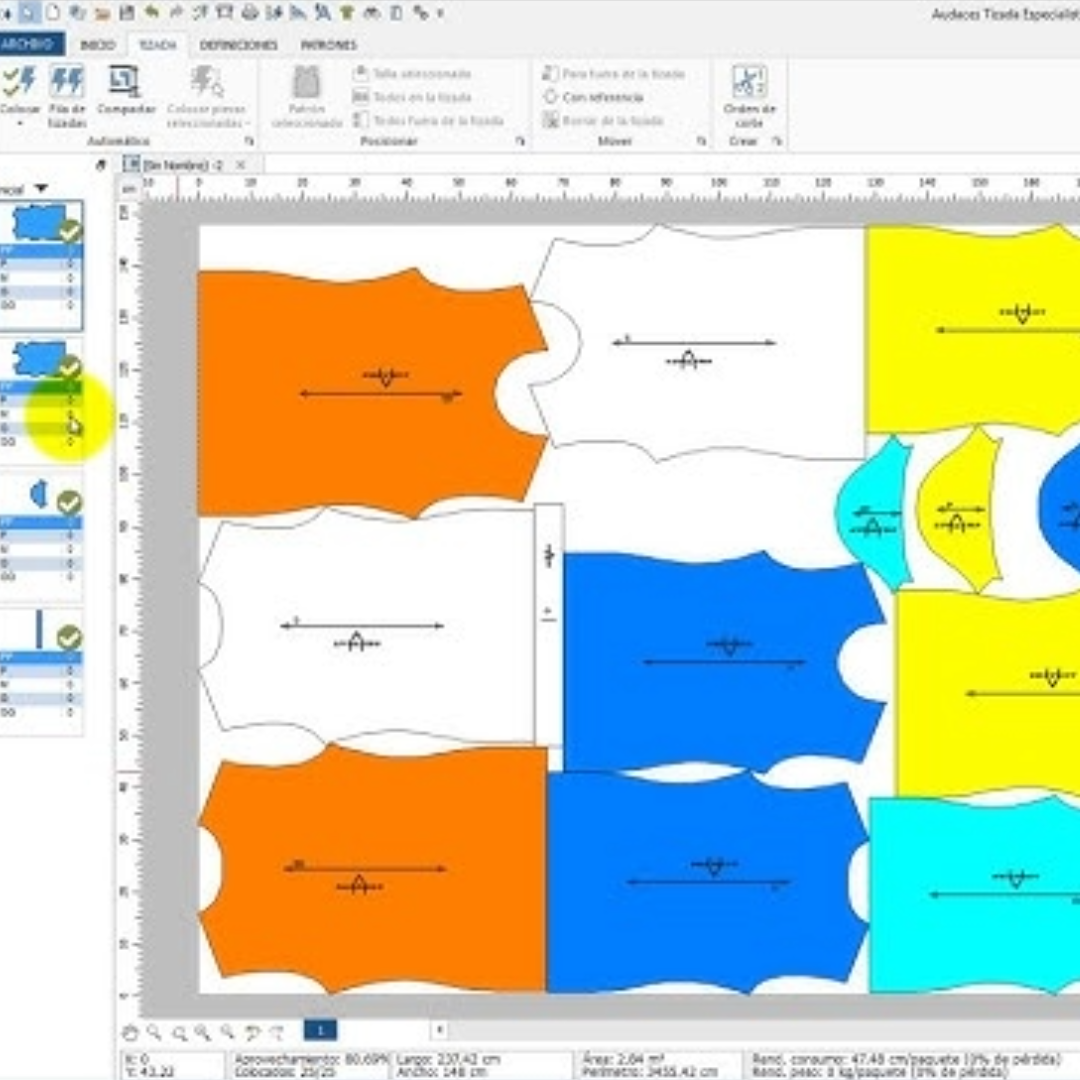Viewport: 1080px width, 1080px height.
Task: Select the Compactar marker tool
Action: (x=125, y=81)
